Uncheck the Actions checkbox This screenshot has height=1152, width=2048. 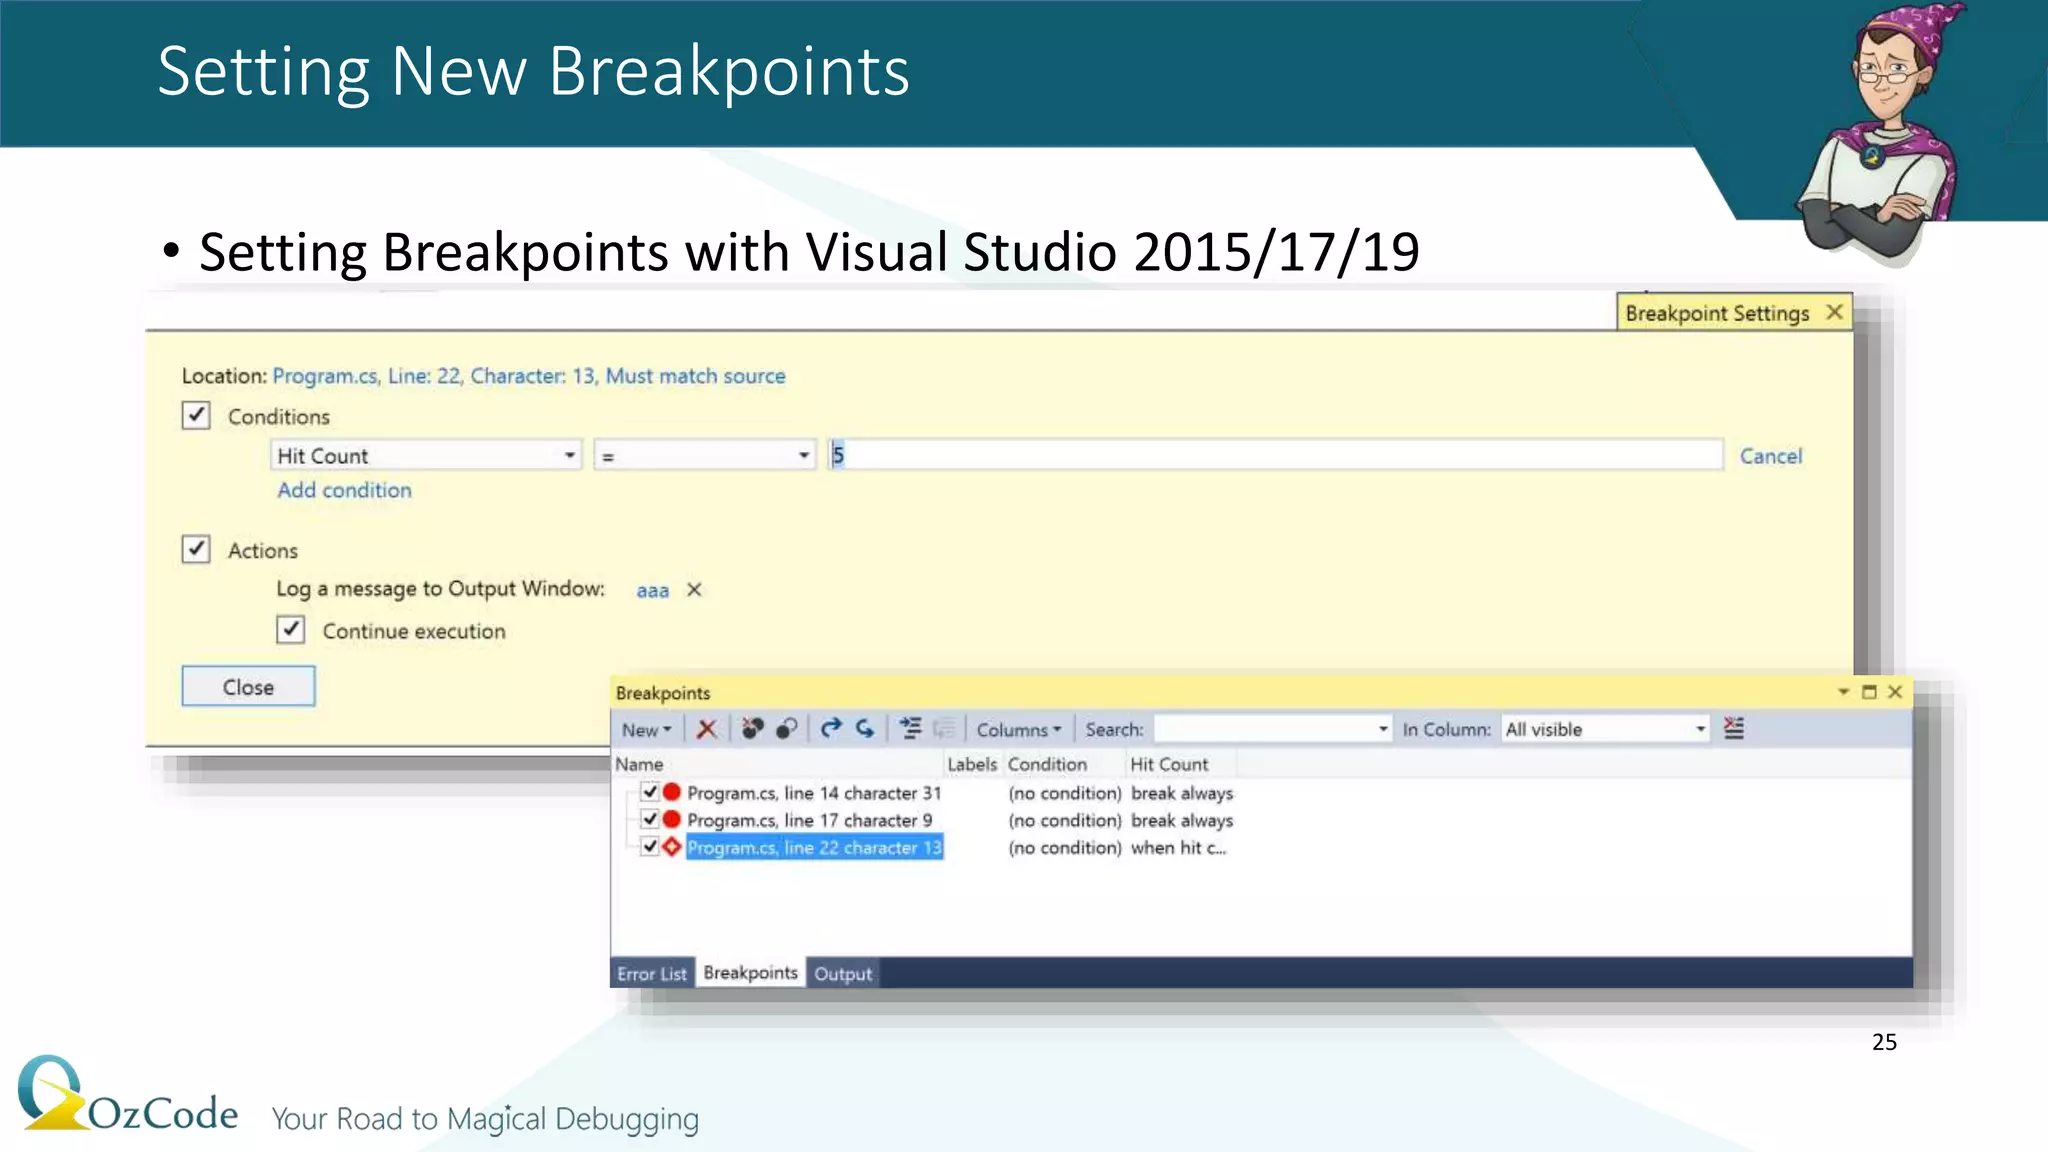pyautogui.click(x=196, y=549)
